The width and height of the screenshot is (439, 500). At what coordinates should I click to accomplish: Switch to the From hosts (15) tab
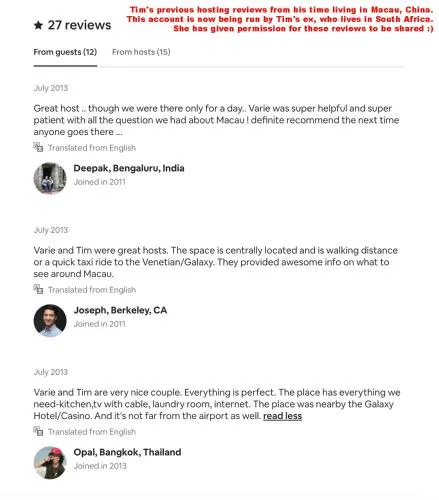coord(141,52)
